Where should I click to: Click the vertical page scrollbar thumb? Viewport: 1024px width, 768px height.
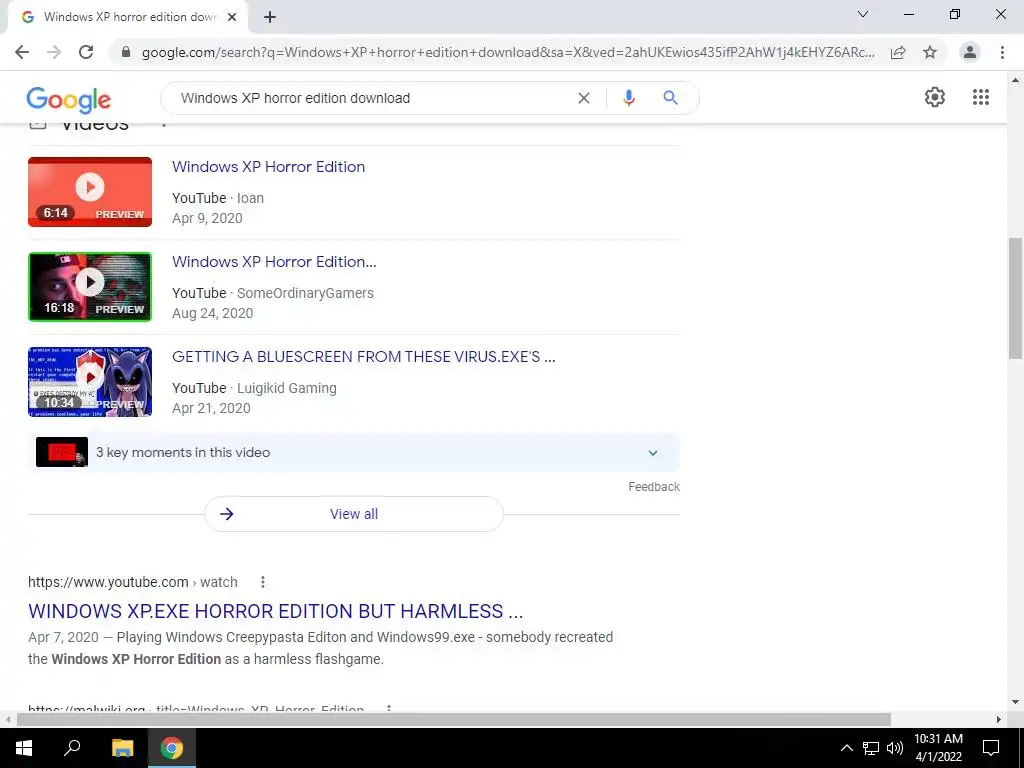1015,298
